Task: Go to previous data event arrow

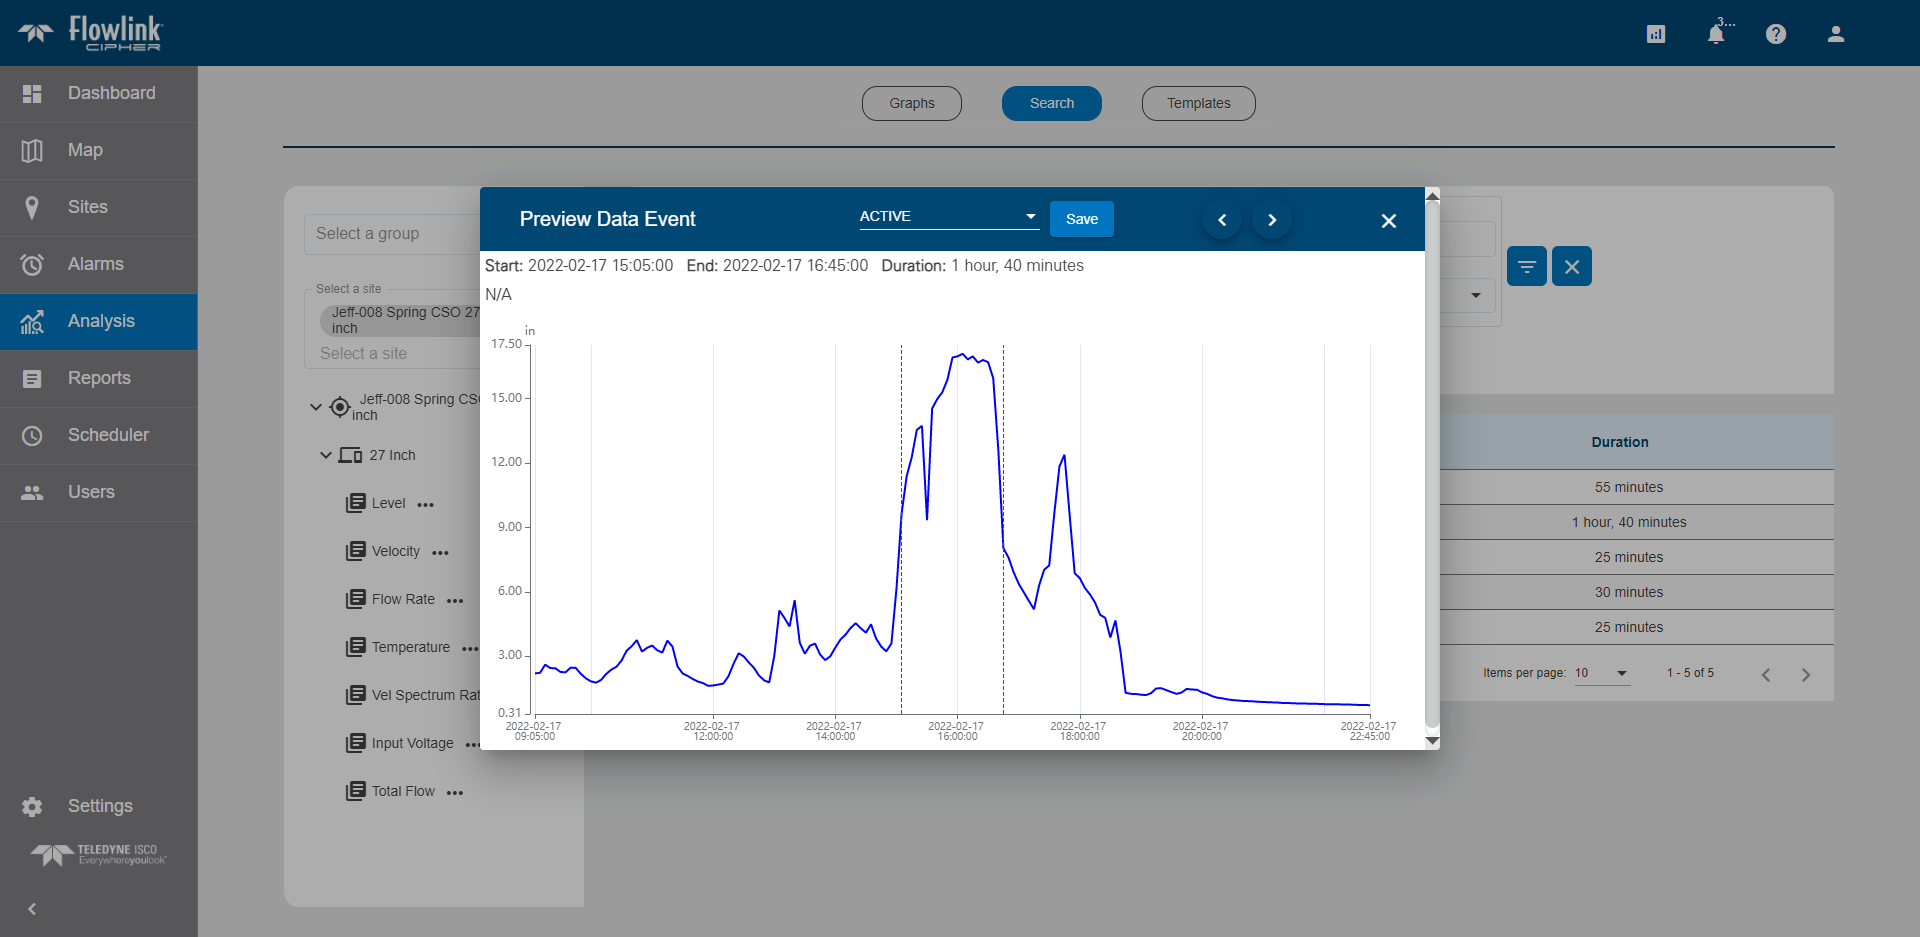Action: 1222,220
